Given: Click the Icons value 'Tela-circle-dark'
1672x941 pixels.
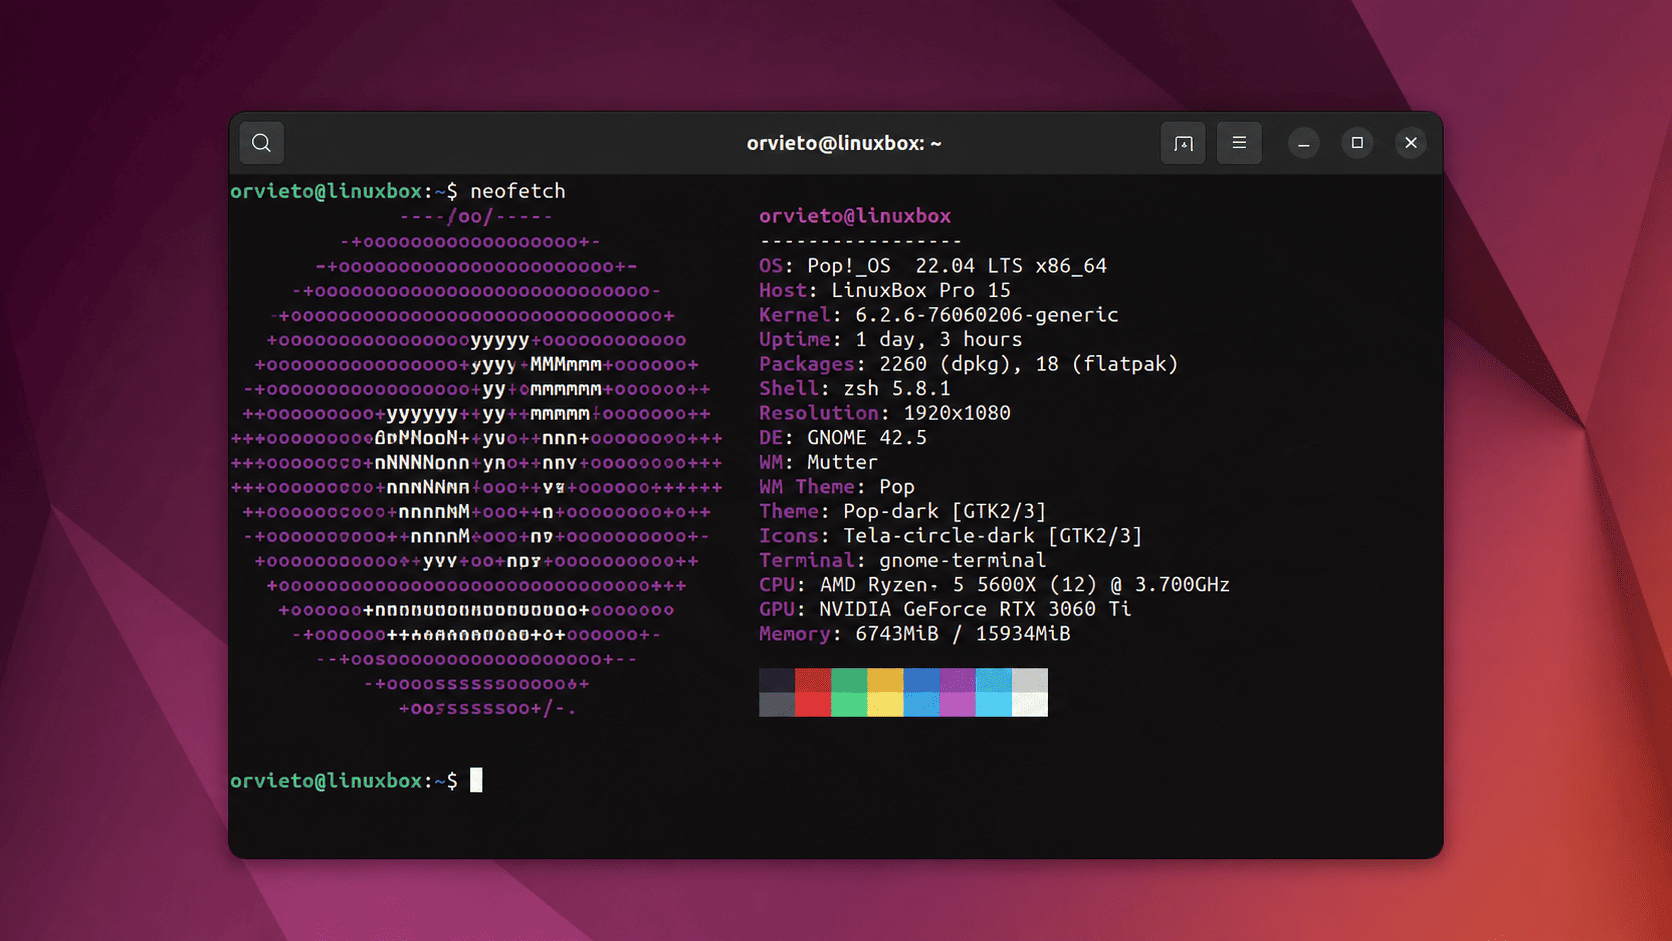Looking at the screenshot, I should point(939,536).
